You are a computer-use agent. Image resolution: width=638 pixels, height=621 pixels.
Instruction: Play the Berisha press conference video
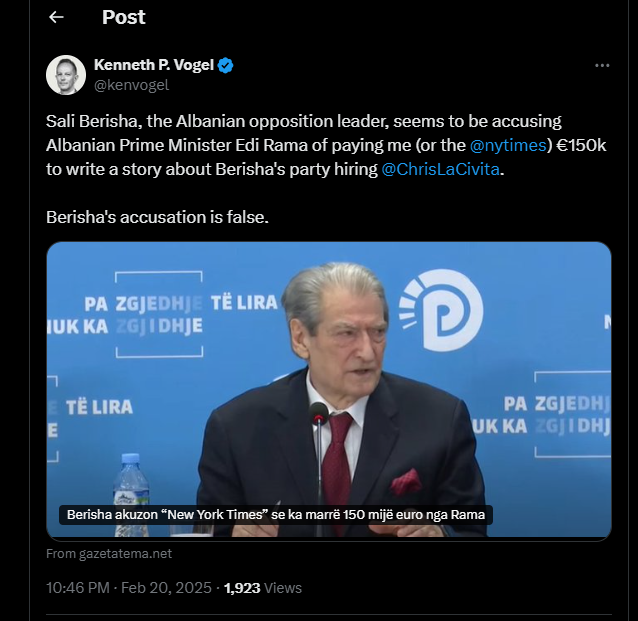coord(328,390)
